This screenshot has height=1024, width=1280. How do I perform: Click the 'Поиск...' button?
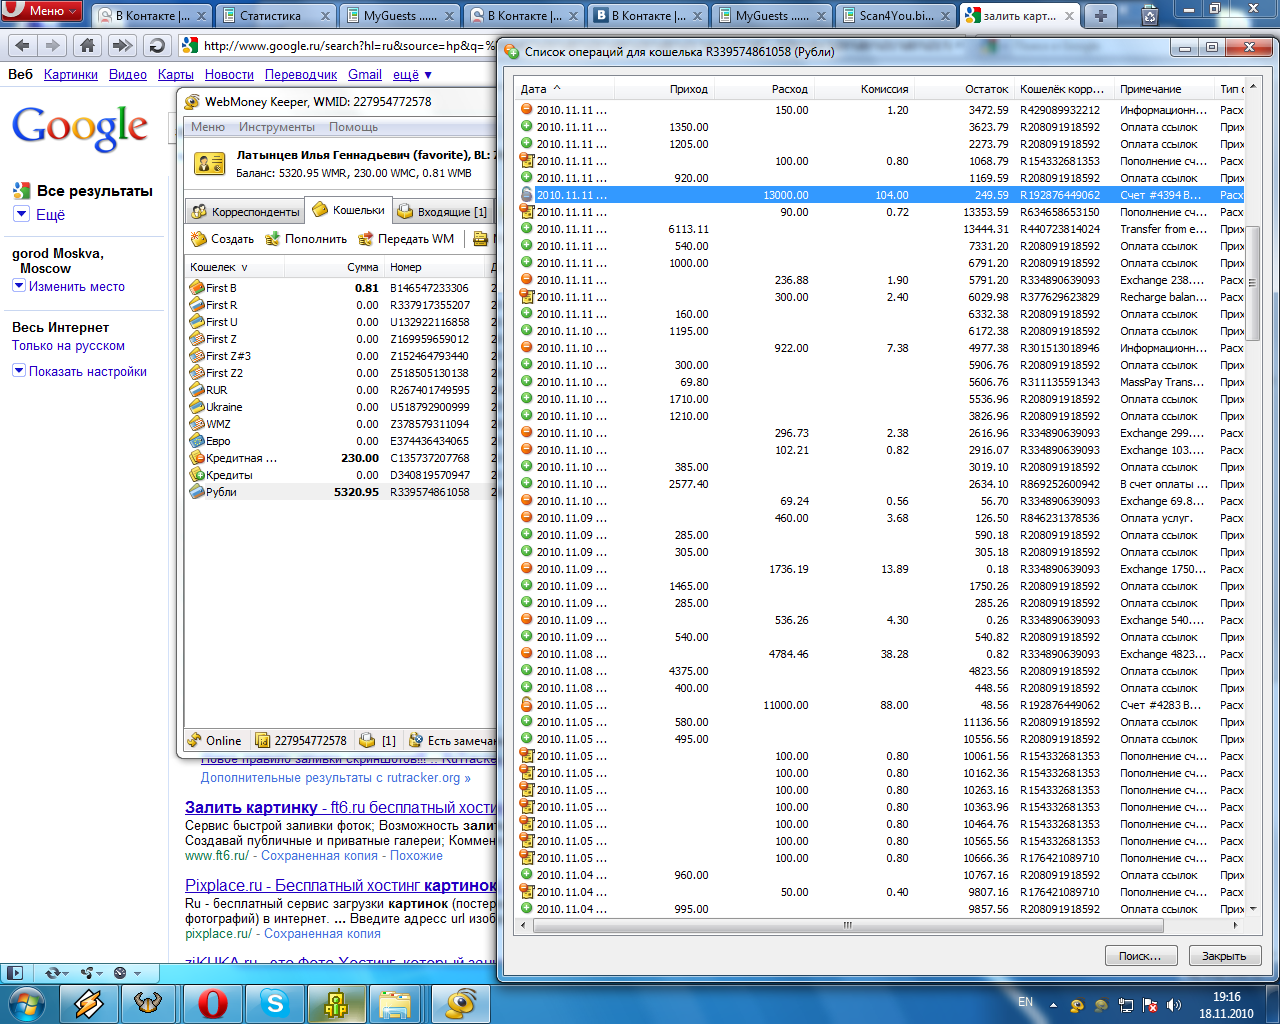pyautogui.click(x=1140, y=956)
